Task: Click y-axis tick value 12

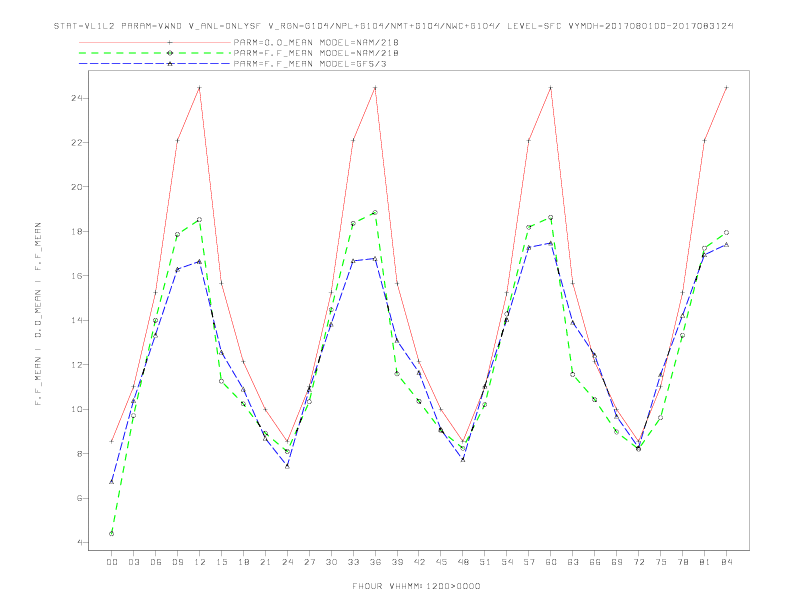Action: 77,365
